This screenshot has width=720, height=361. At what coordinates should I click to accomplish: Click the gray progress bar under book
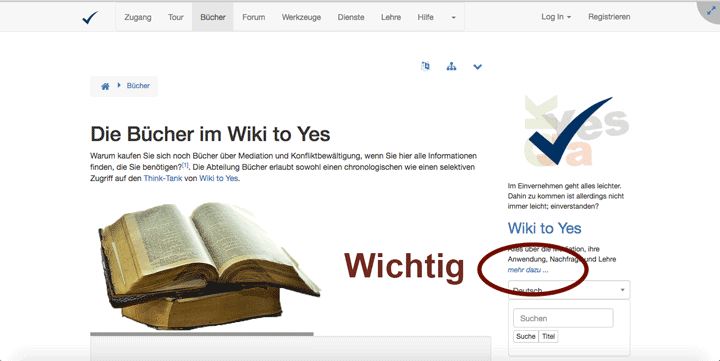(x=202, y=334)
